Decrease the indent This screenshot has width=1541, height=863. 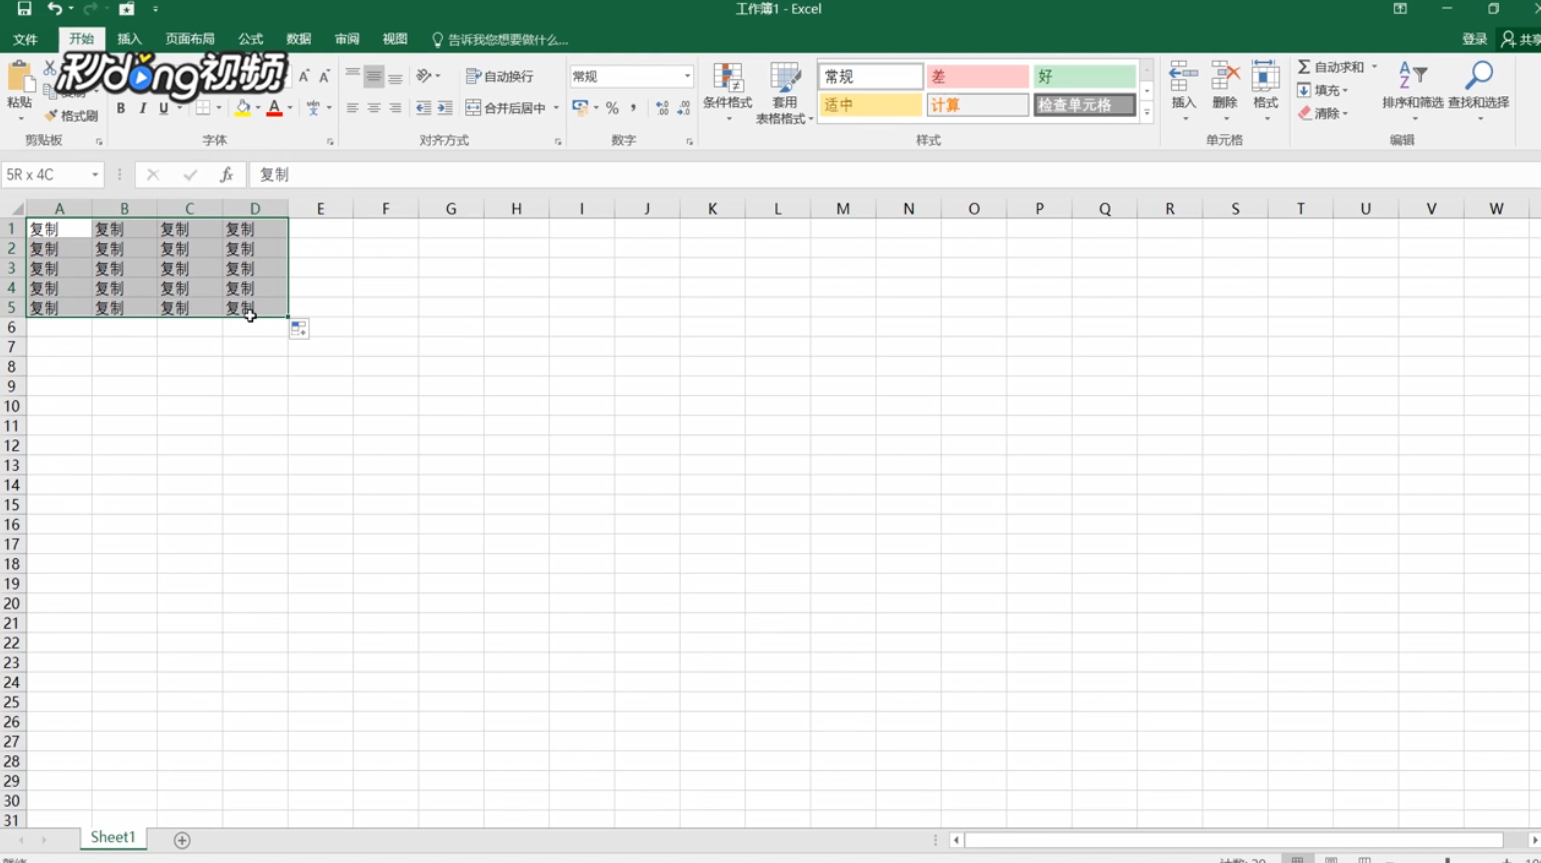pos(424,108)
